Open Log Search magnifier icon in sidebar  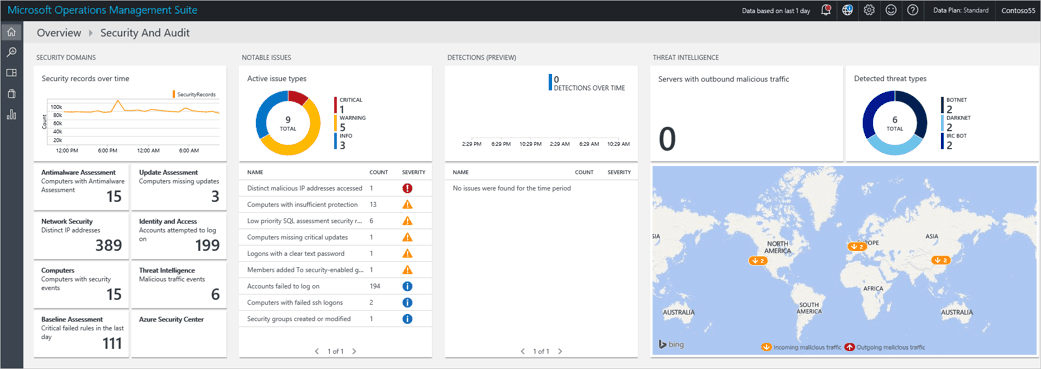coord(11,52)
